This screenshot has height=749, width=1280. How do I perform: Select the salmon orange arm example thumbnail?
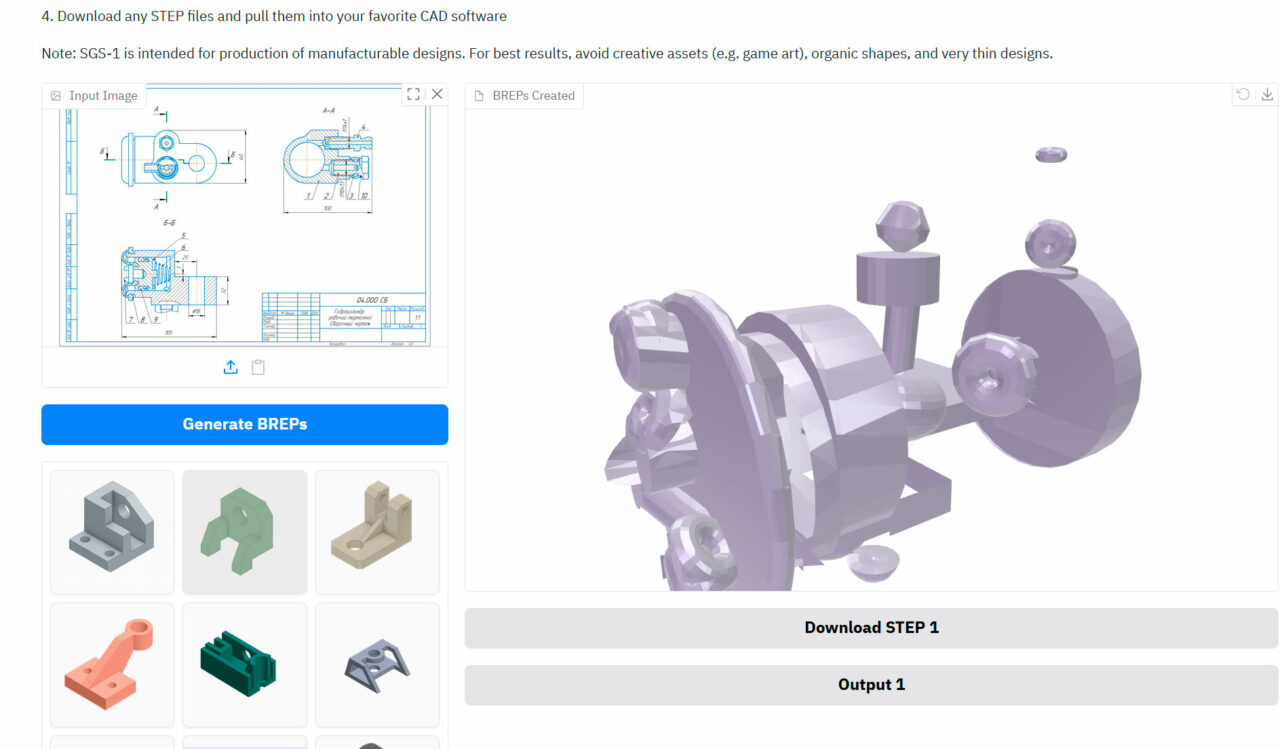pos(112,664)
